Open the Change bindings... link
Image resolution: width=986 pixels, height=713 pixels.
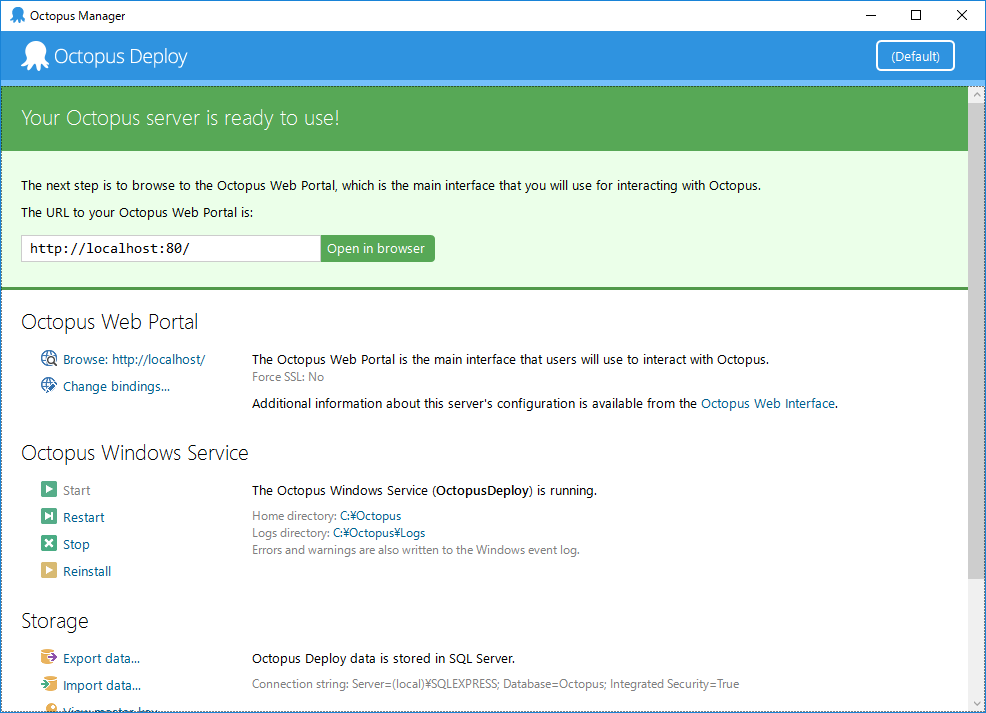click(x=116, y=387)
